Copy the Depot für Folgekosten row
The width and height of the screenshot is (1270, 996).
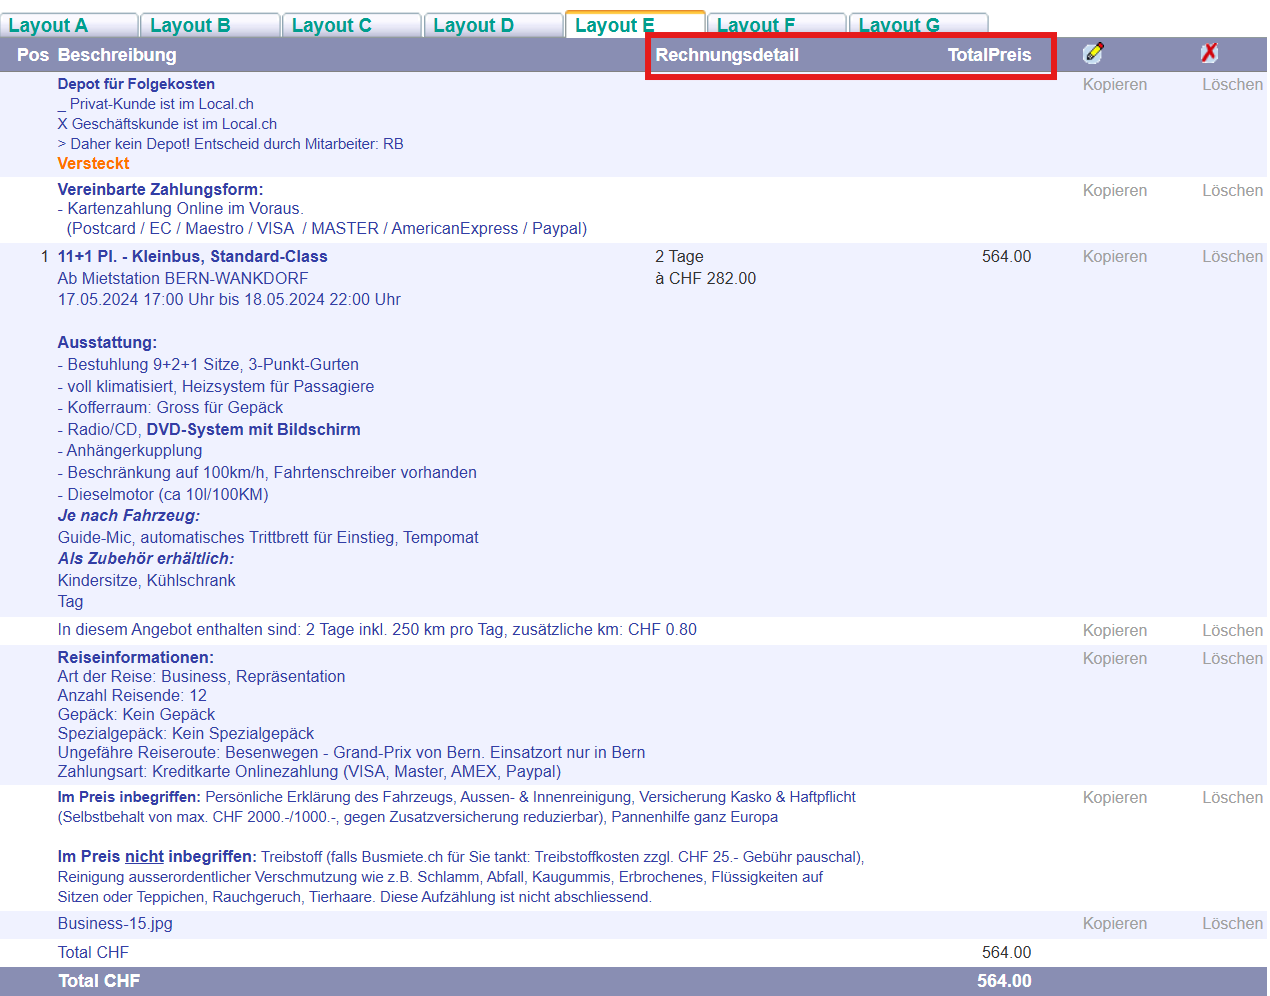tap(1115, 85)
